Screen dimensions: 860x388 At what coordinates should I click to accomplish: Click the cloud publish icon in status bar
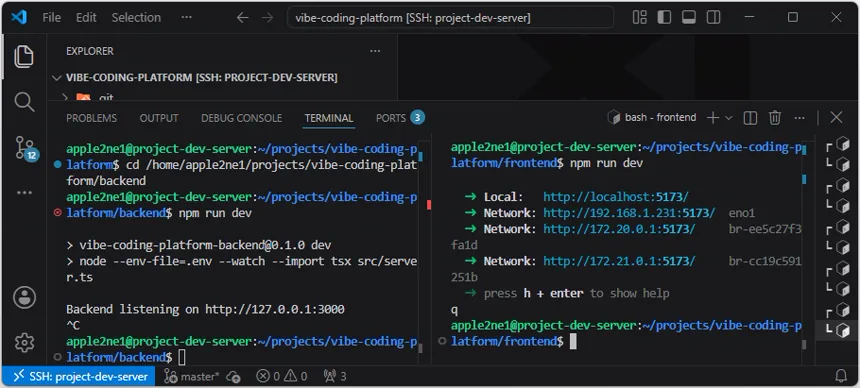pyautogui.click(x=234, y=376)
